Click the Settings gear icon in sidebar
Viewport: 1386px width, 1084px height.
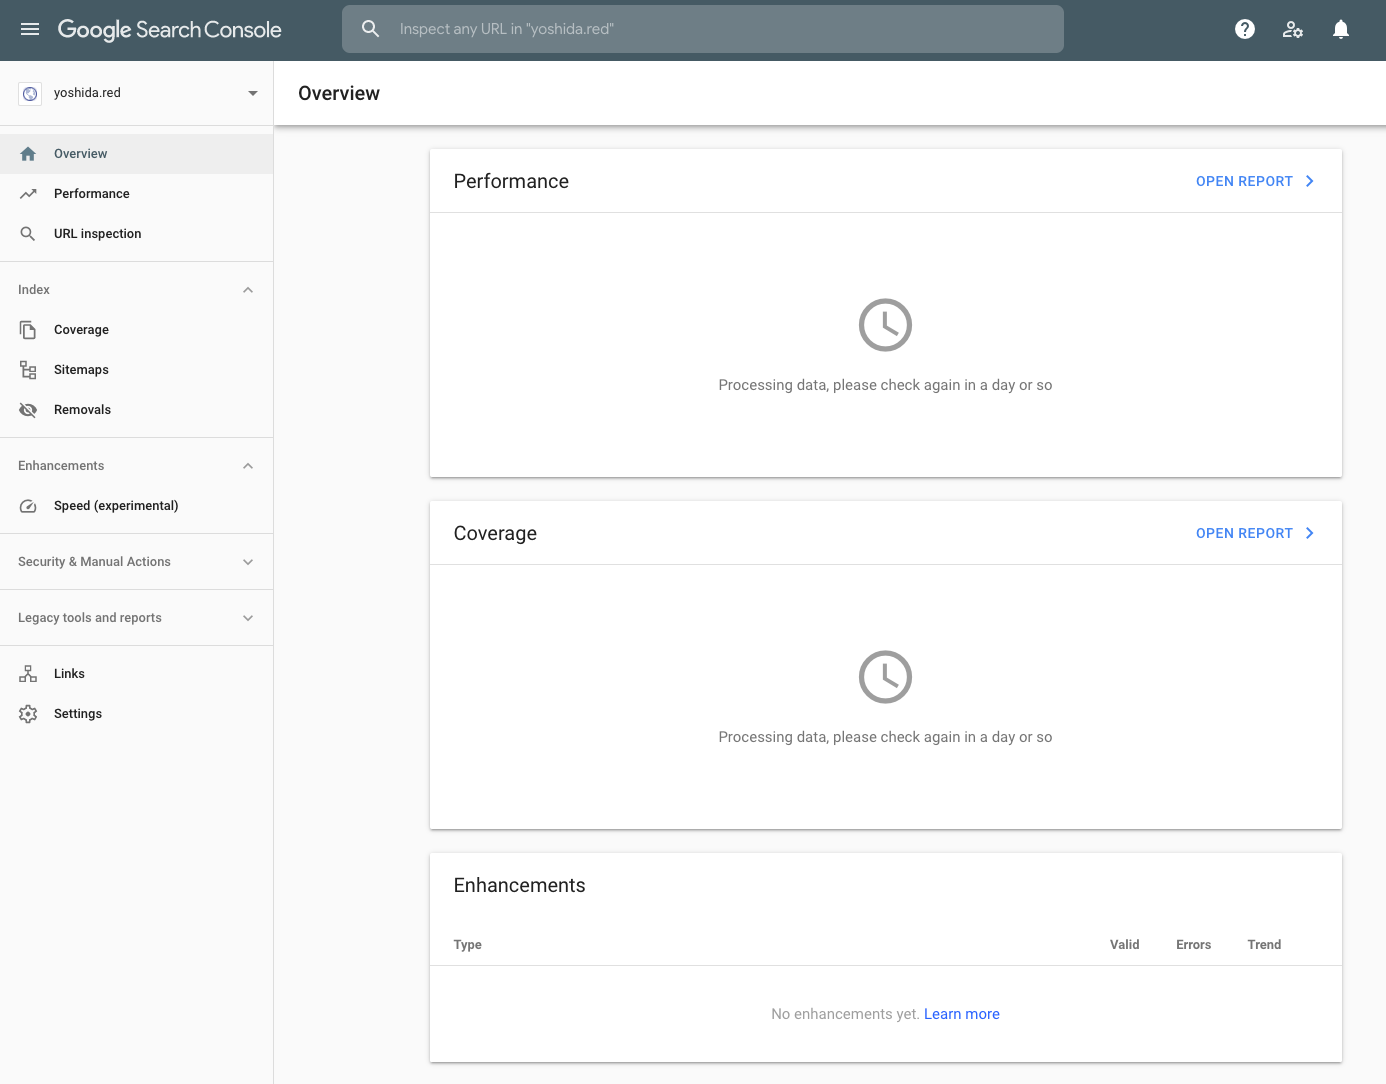[28, 714]
